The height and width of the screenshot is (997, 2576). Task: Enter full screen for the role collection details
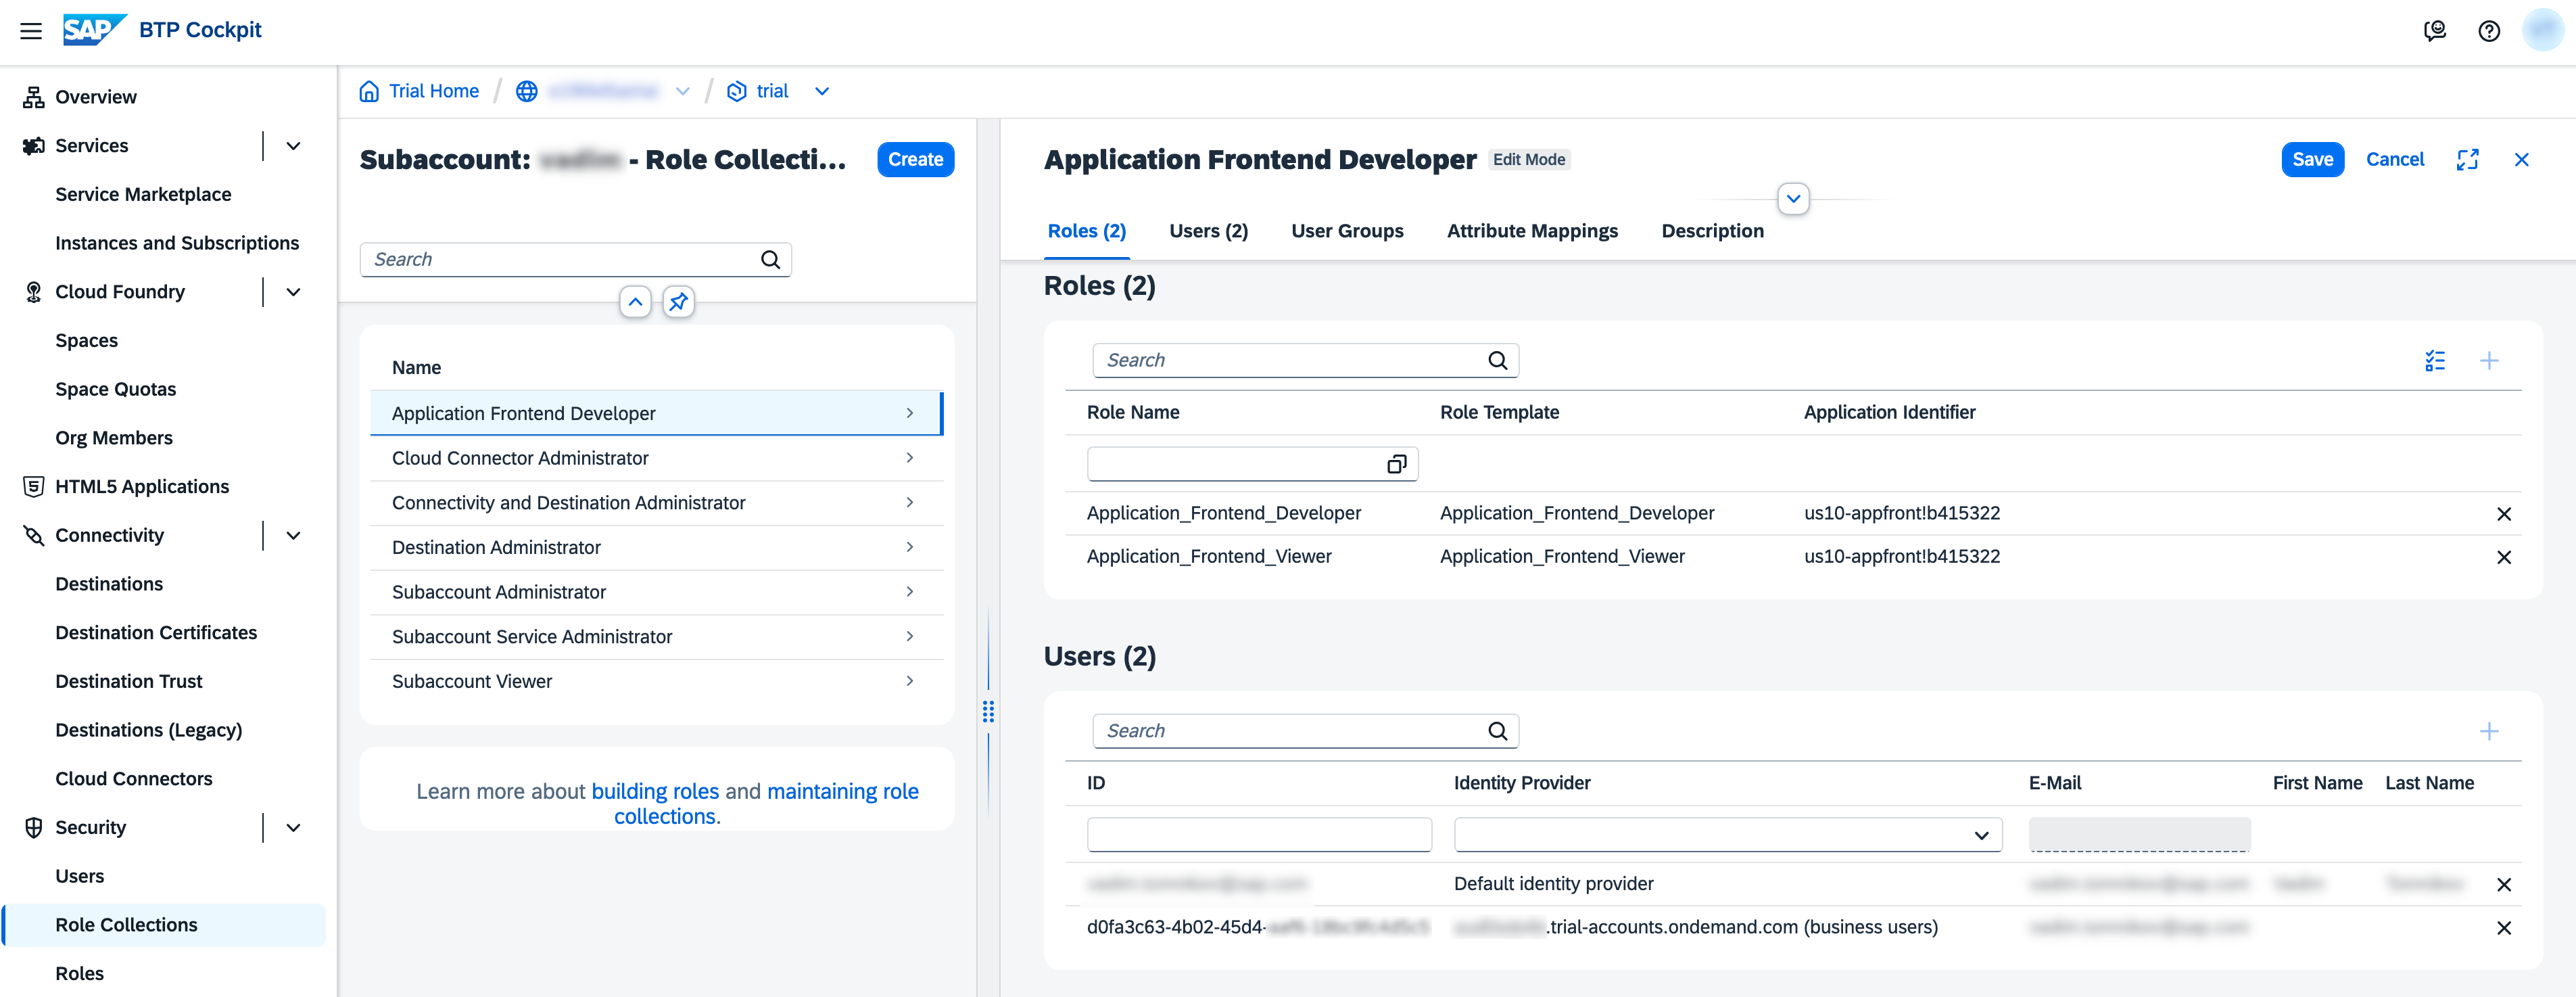(x=2467, y=160)
